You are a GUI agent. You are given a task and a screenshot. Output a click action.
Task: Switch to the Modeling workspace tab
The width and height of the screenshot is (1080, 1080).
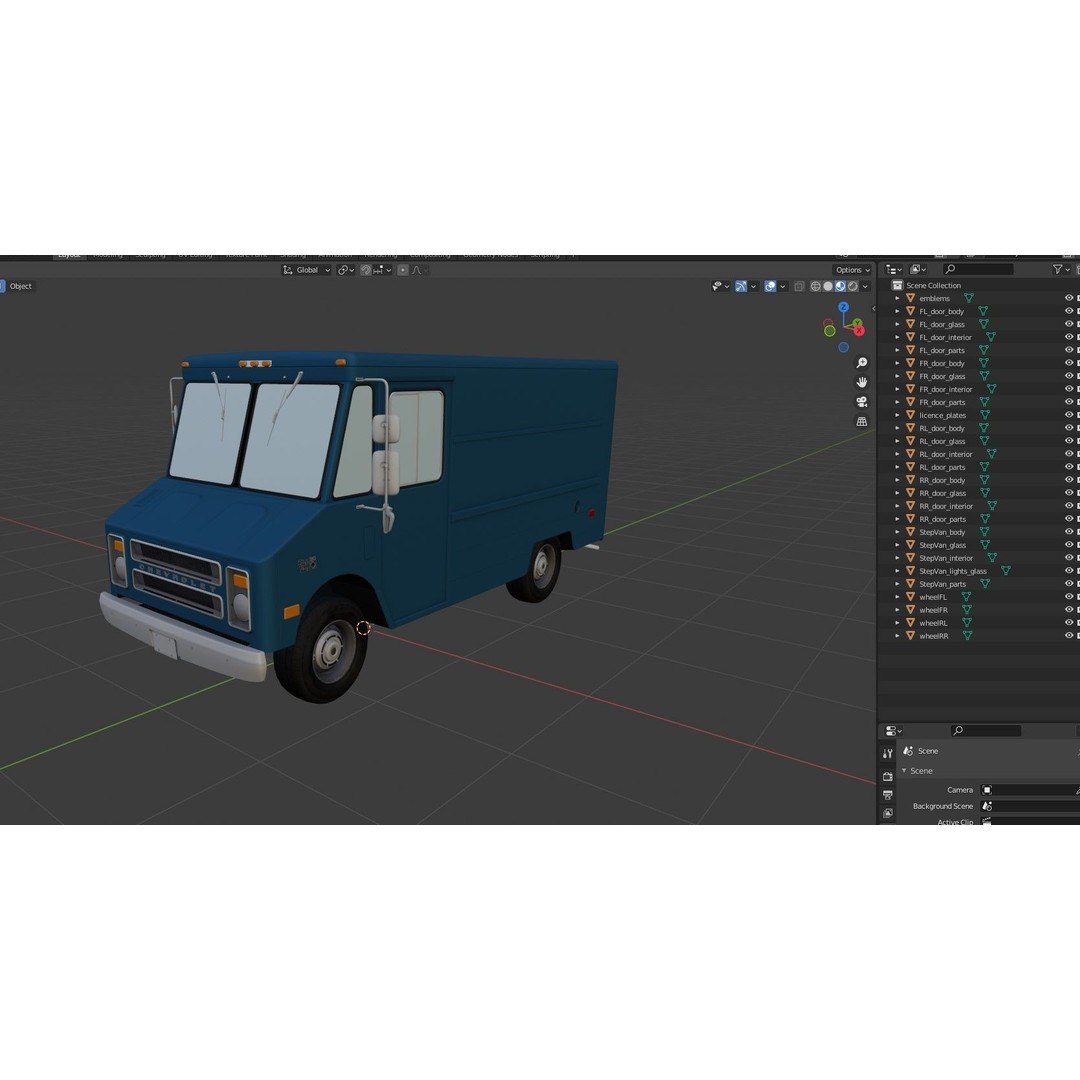pos(107,255)
